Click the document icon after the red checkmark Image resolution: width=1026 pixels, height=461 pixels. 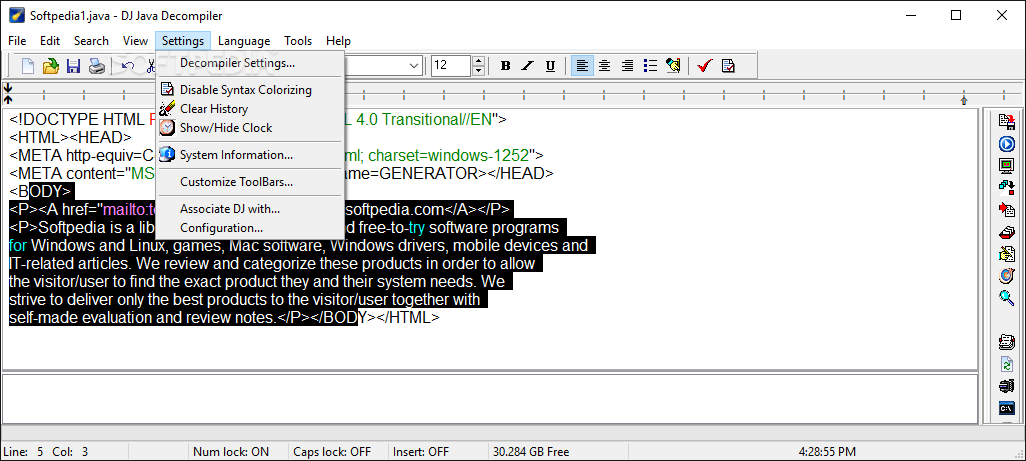[728, 65]
